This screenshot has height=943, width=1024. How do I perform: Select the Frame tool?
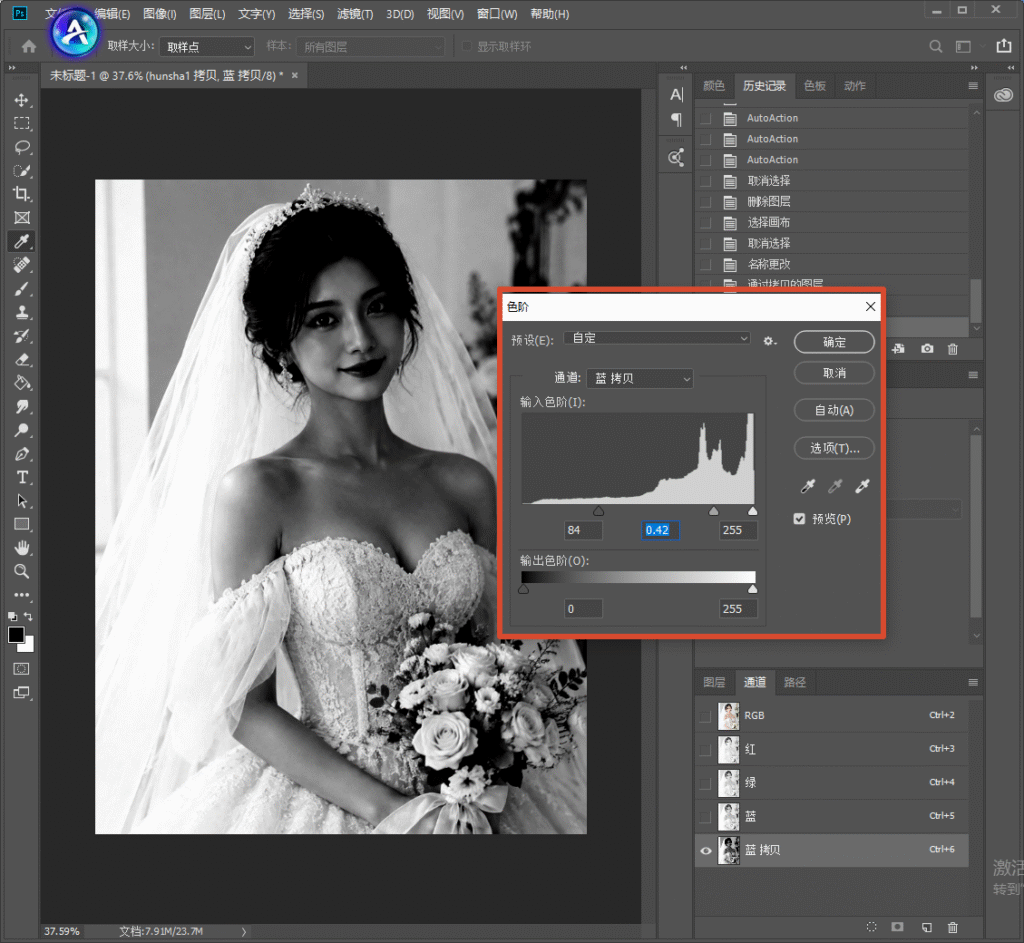(x=22, y=217)
